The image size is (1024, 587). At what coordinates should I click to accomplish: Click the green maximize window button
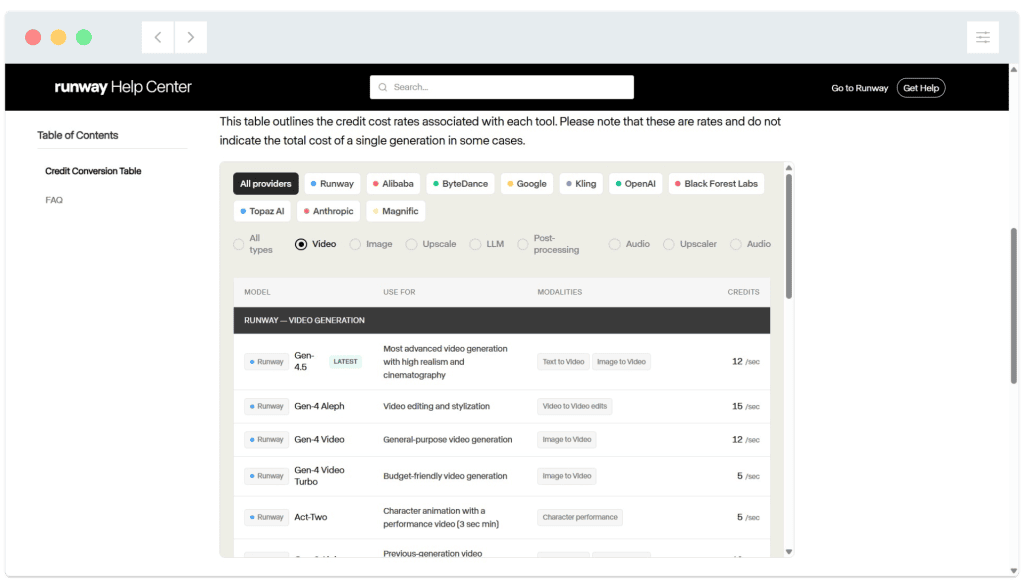coord(84,37)
